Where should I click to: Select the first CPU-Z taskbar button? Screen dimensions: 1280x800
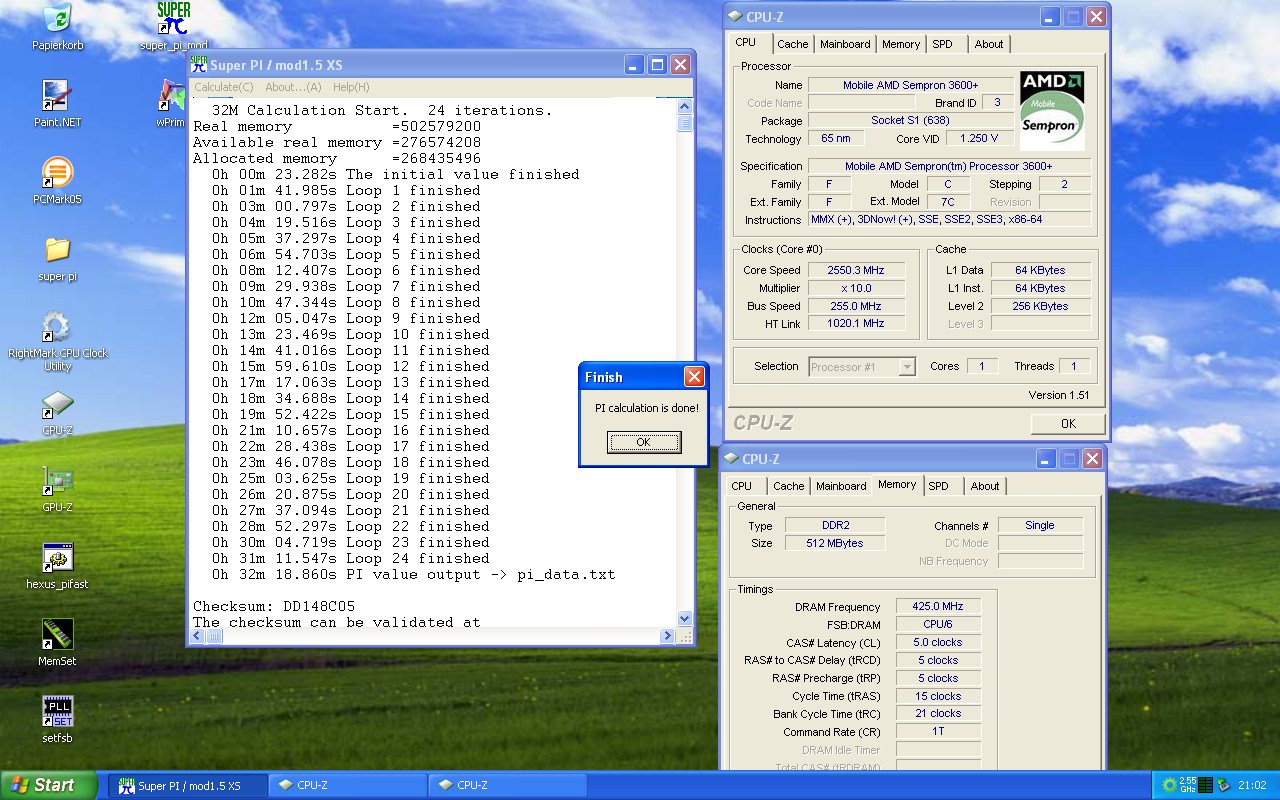click(347, 785)
